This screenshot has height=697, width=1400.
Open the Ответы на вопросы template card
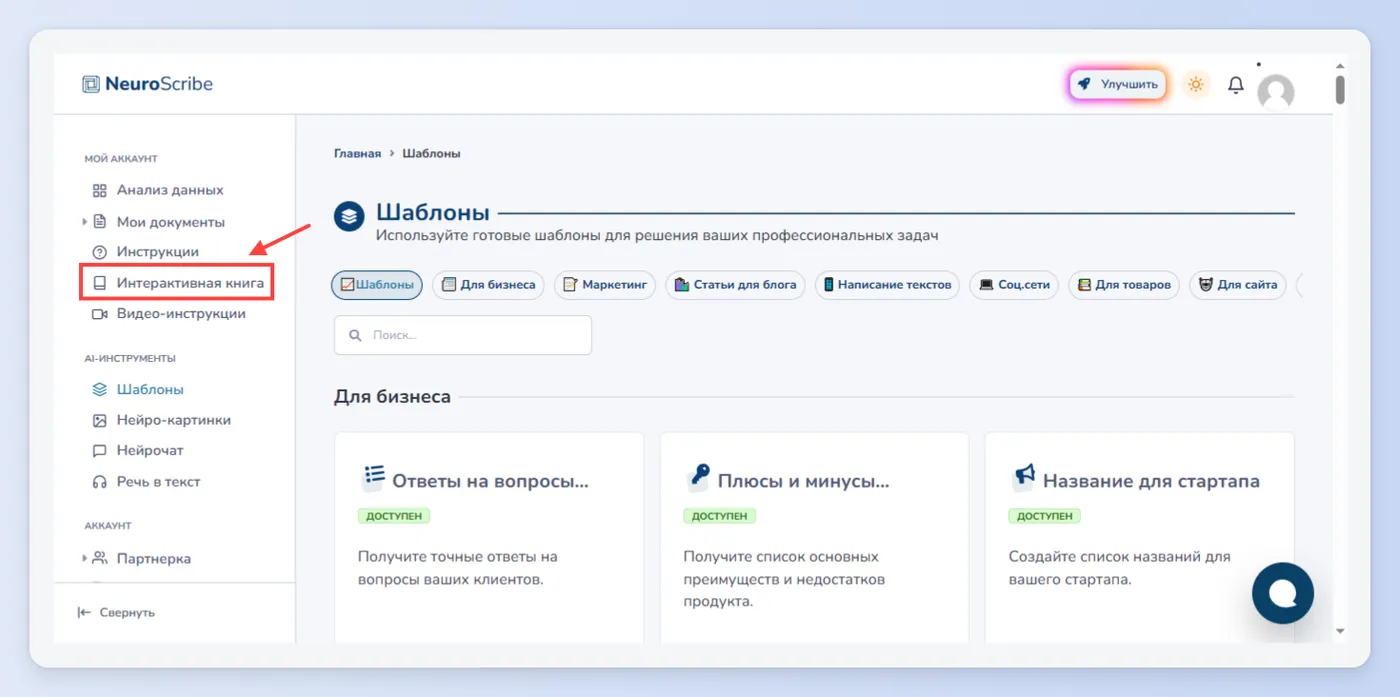489,537
